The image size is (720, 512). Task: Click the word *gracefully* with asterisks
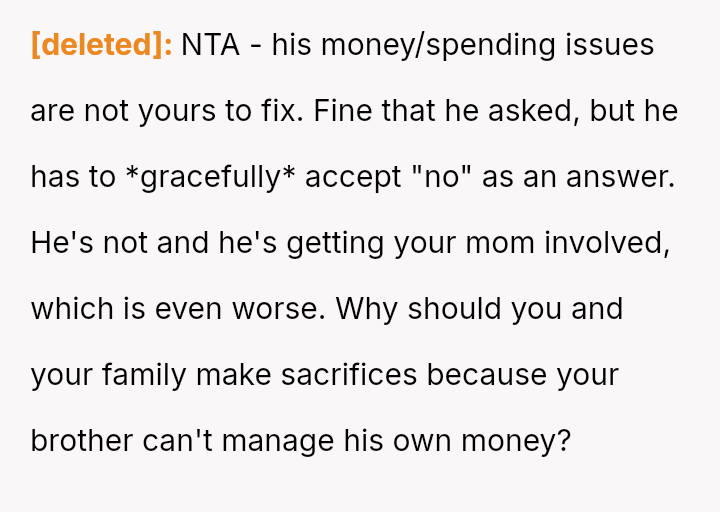point(210,177)
